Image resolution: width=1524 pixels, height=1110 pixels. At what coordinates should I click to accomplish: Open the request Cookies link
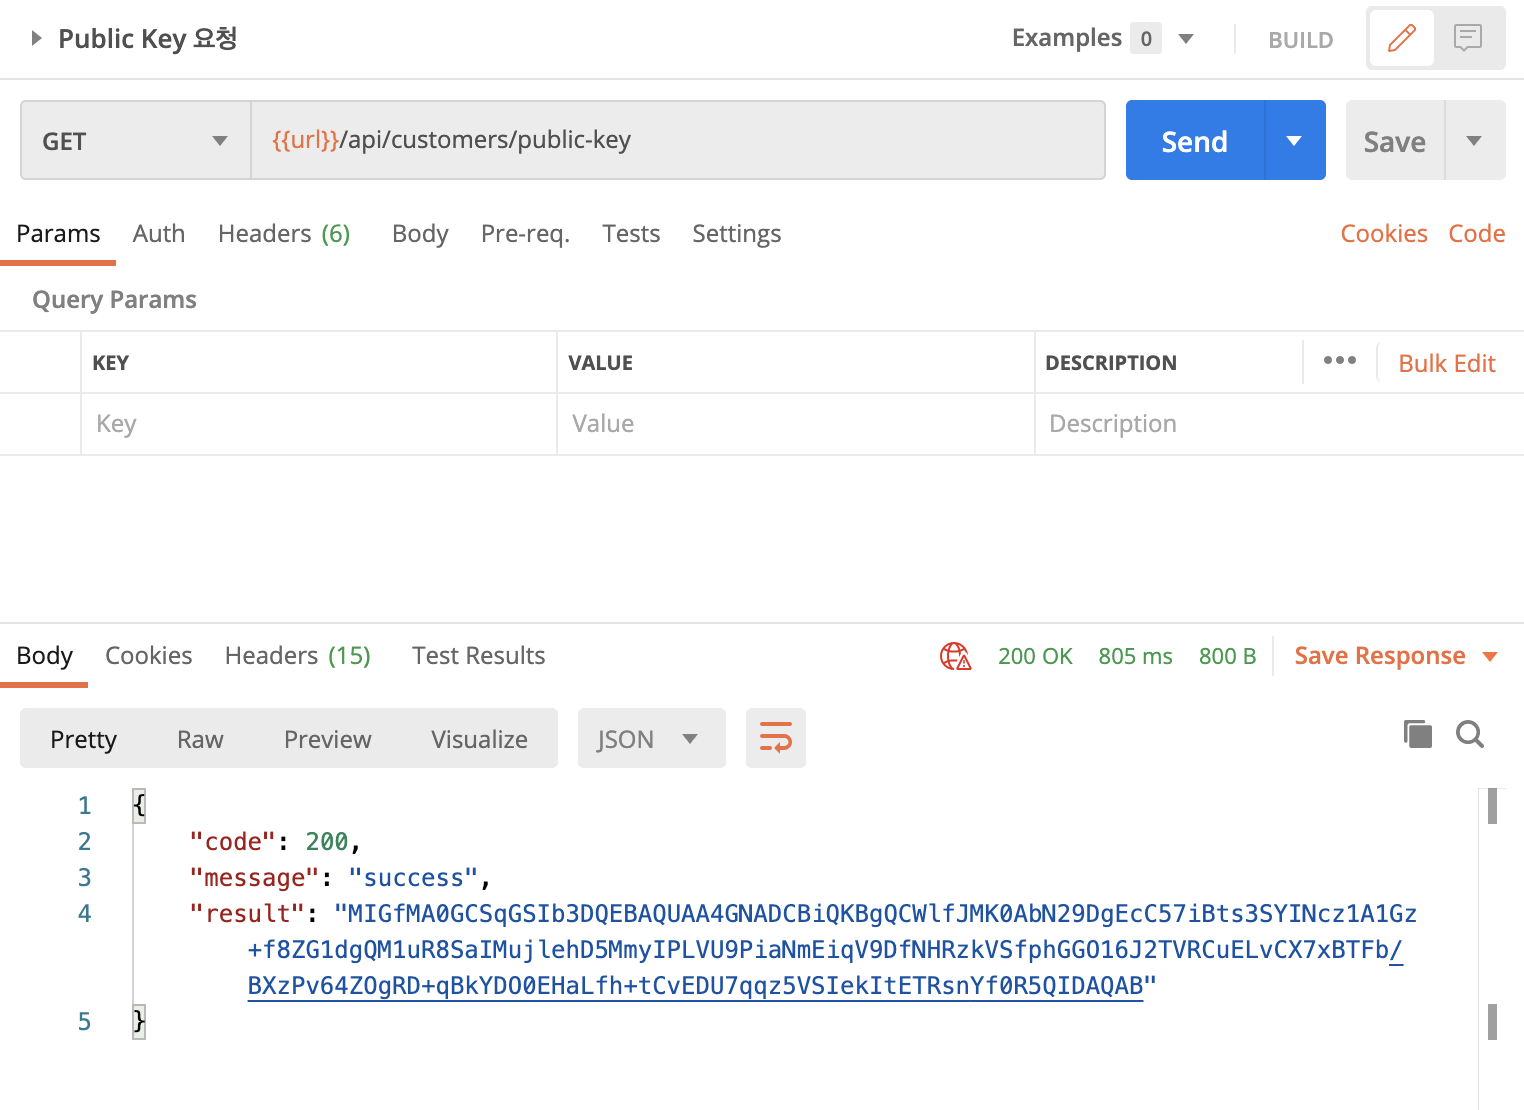point(1384,234)
